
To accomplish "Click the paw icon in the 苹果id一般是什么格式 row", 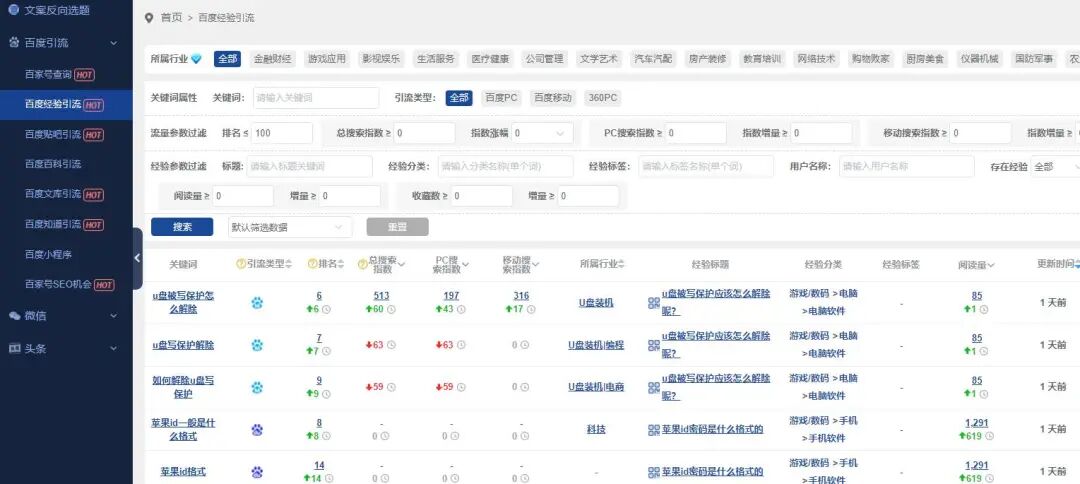I will click(x=257, y=430).
